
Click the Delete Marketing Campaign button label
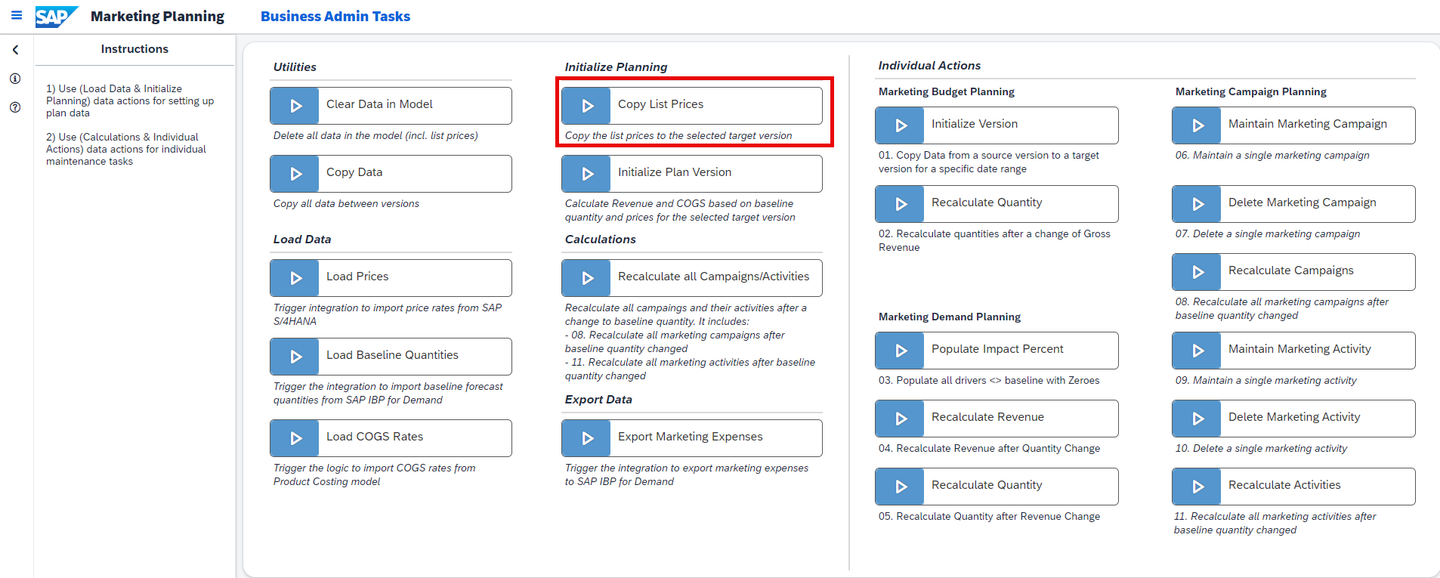[1303, 203]
